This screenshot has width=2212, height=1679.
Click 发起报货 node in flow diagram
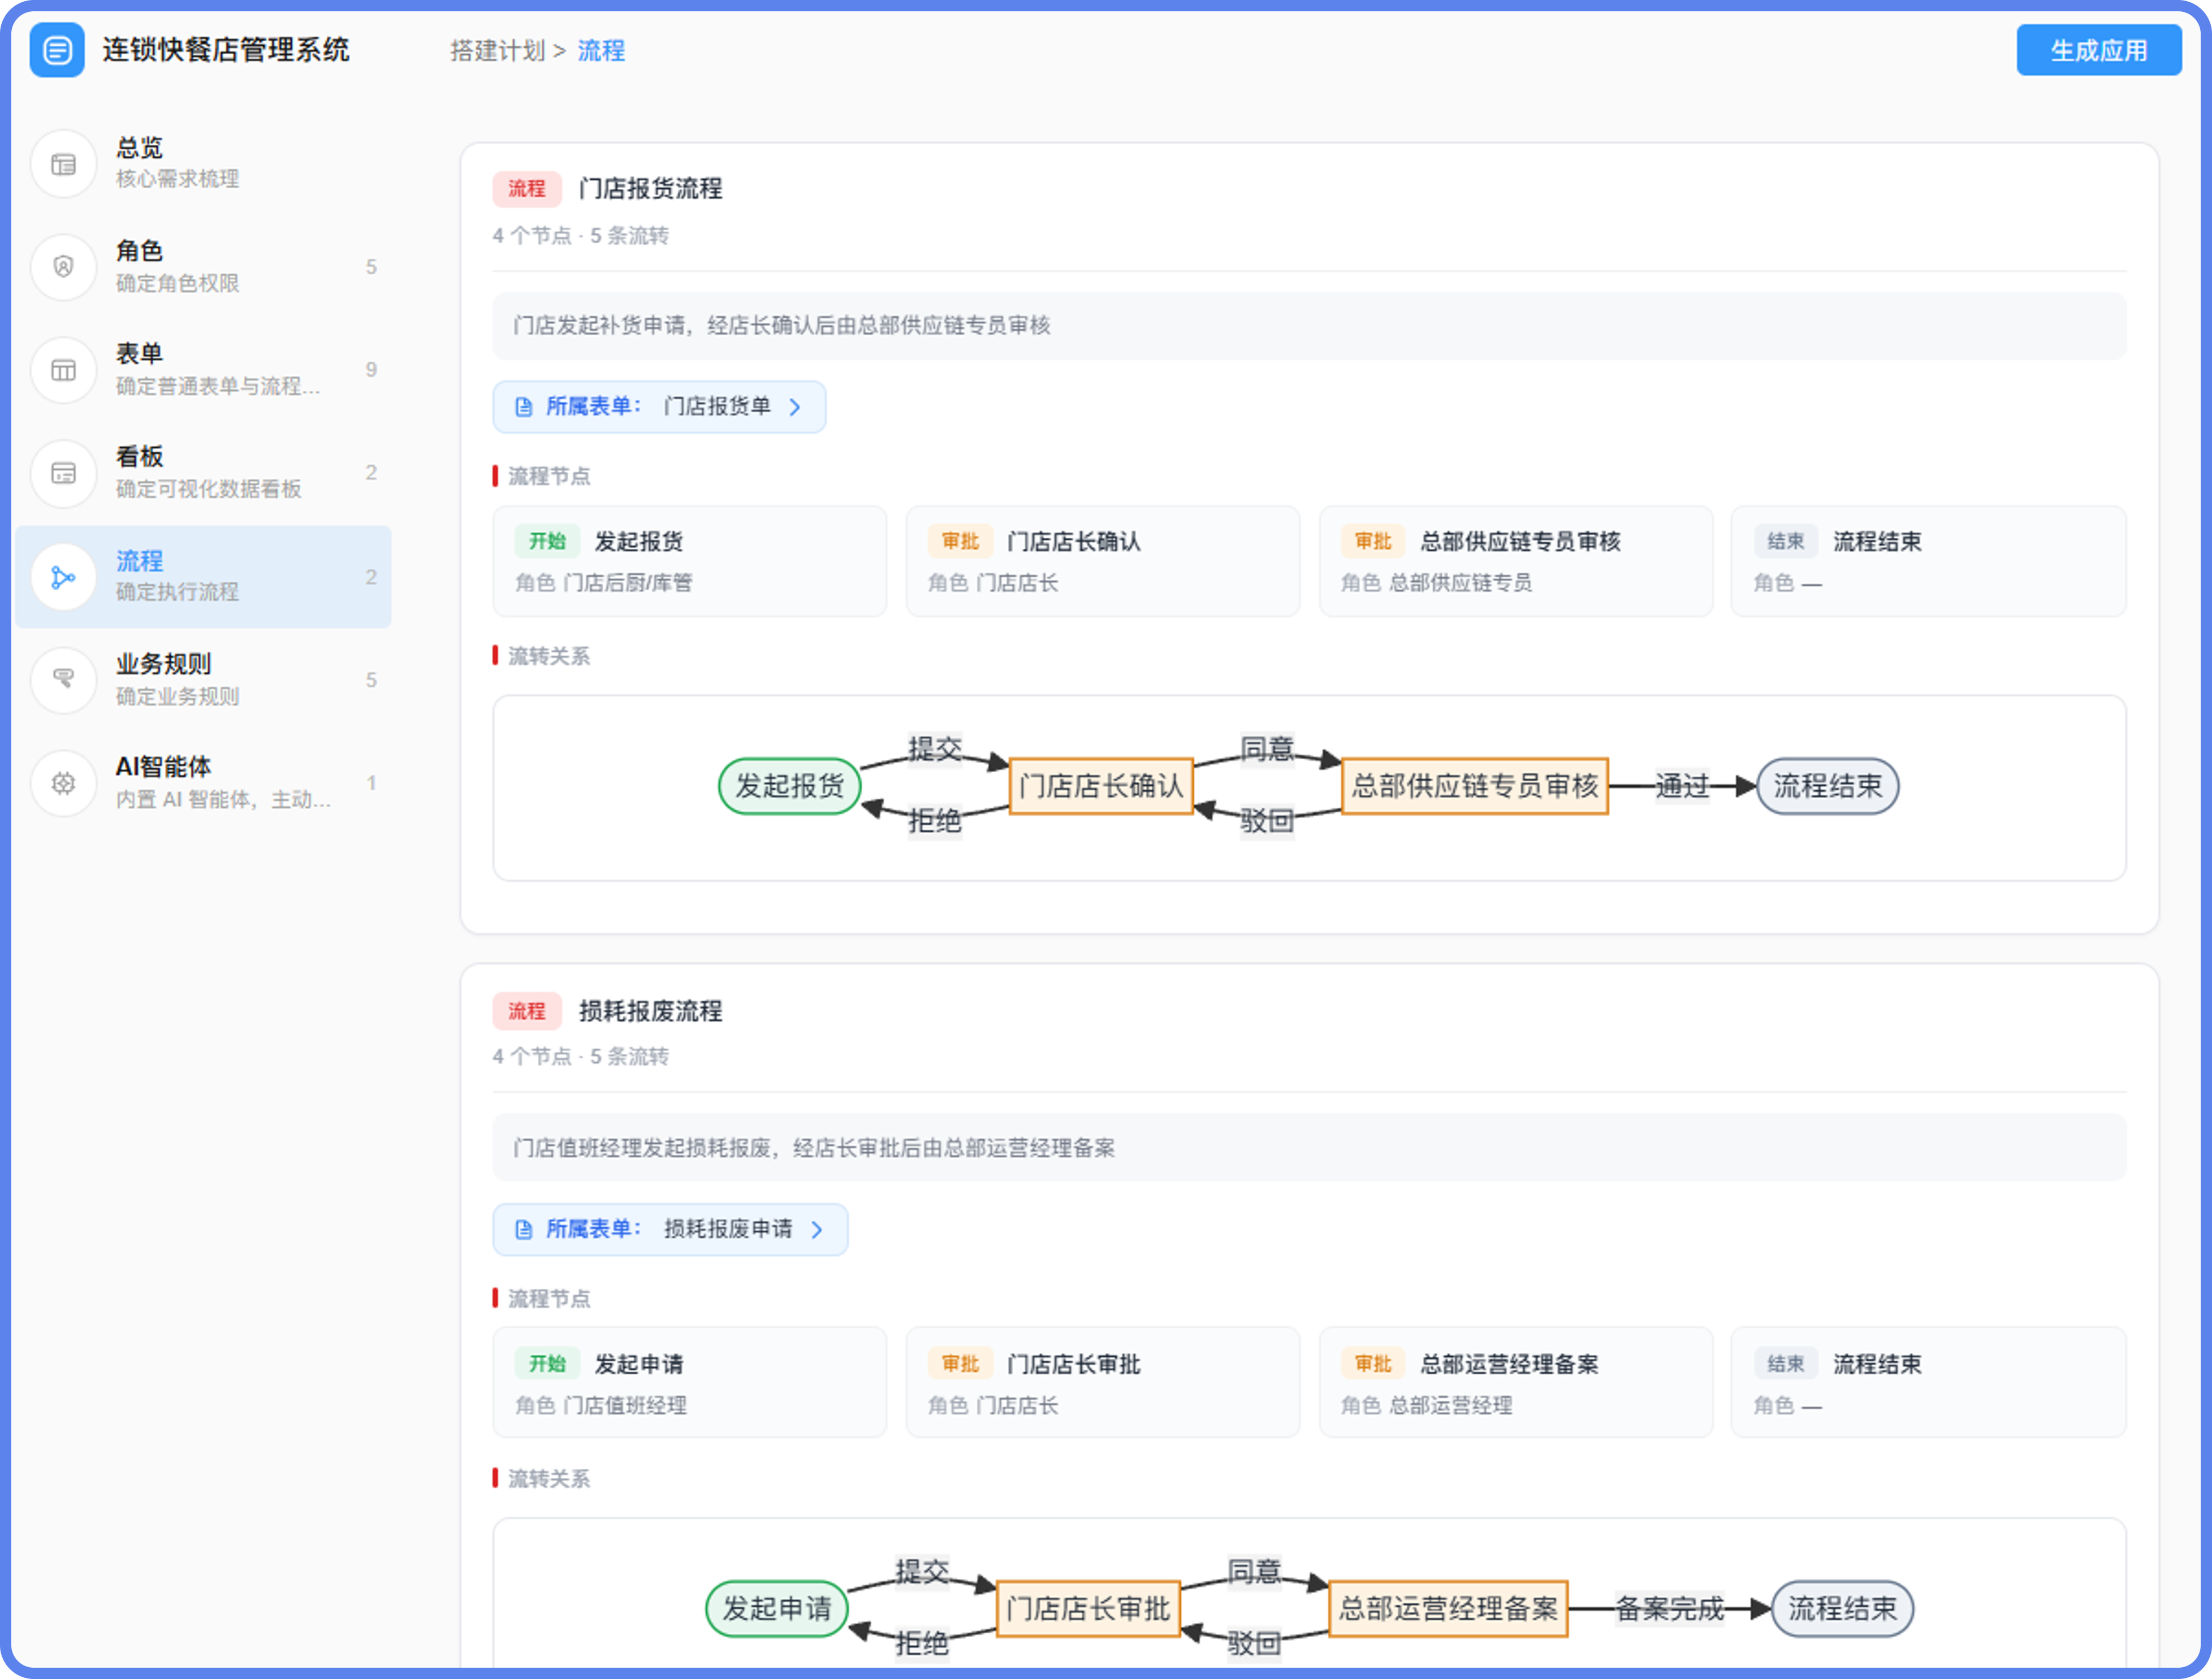point(789,786)
